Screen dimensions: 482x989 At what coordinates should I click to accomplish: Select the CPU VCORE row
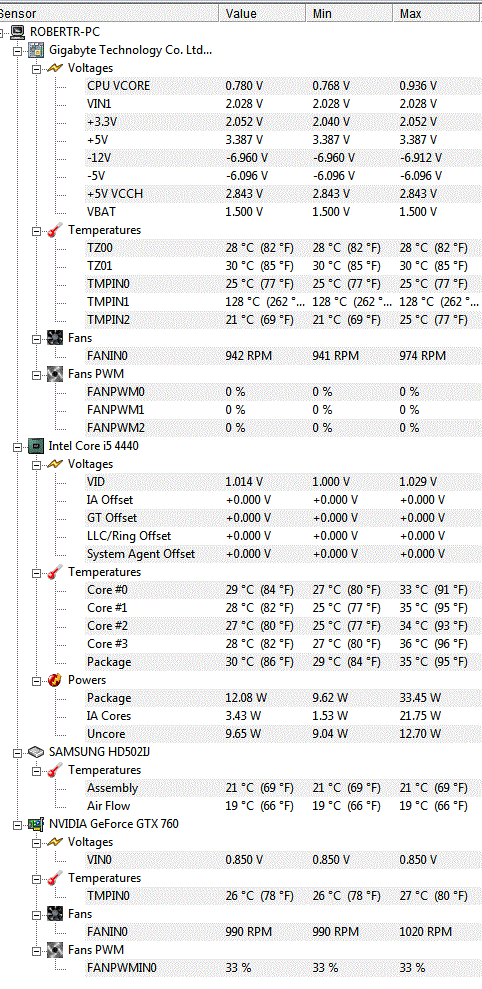click(x=283, y=86)
